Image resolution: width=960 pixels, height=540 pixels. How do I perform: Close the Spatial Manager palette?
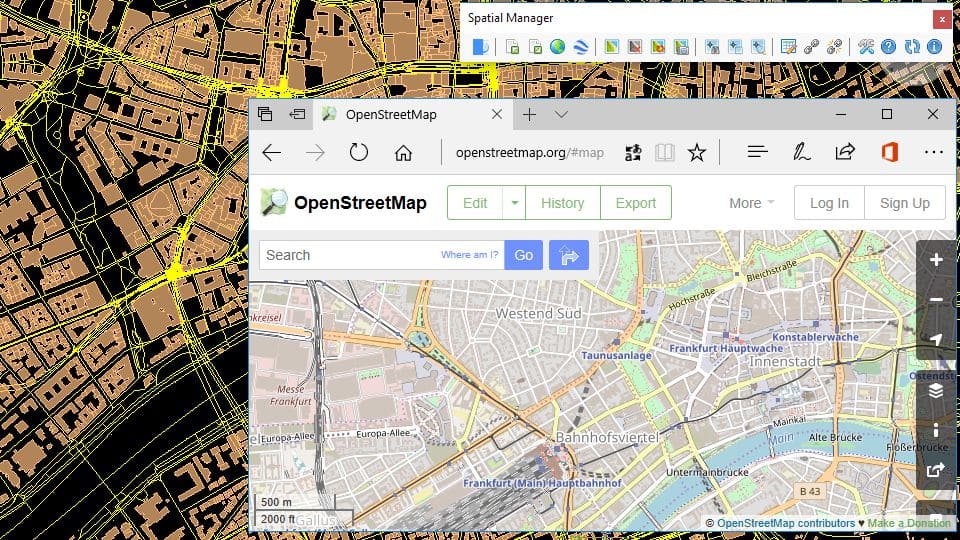[x=942, y=19]
